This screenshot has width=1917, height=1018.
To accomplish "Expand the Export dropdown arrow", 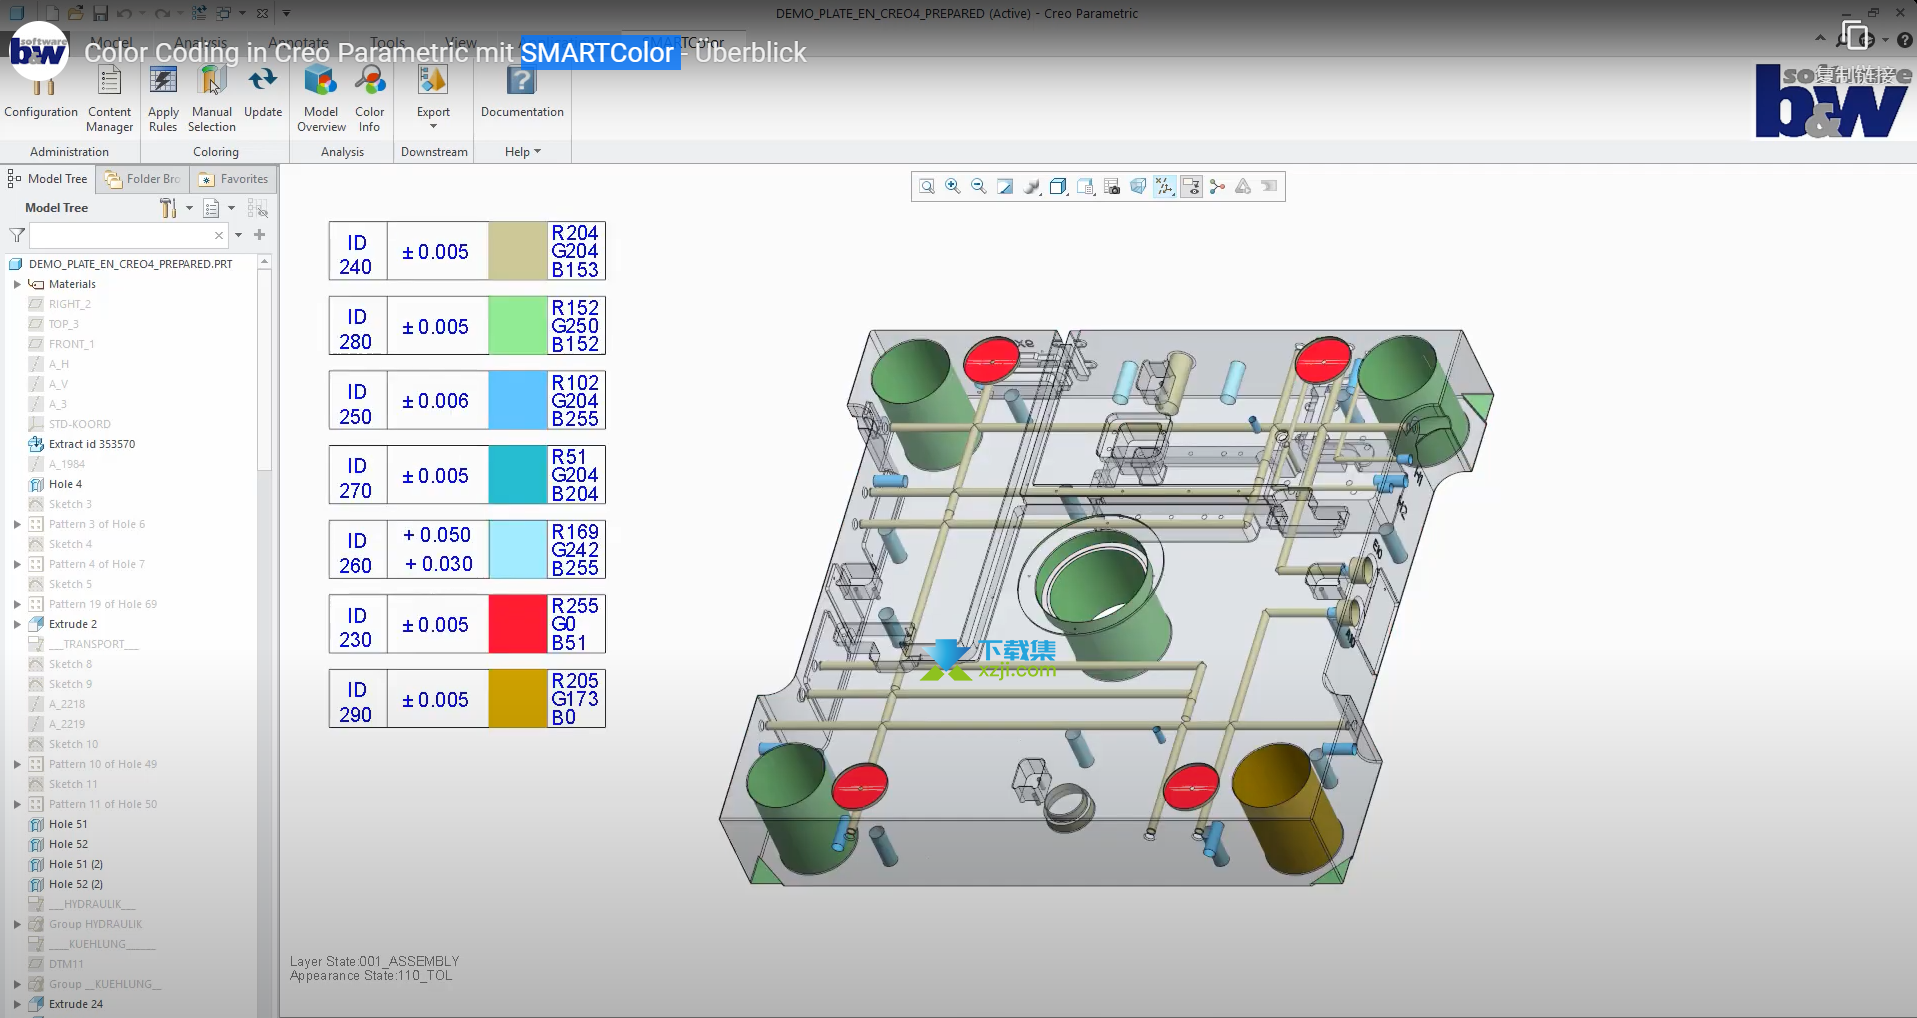I will point(433,127).
